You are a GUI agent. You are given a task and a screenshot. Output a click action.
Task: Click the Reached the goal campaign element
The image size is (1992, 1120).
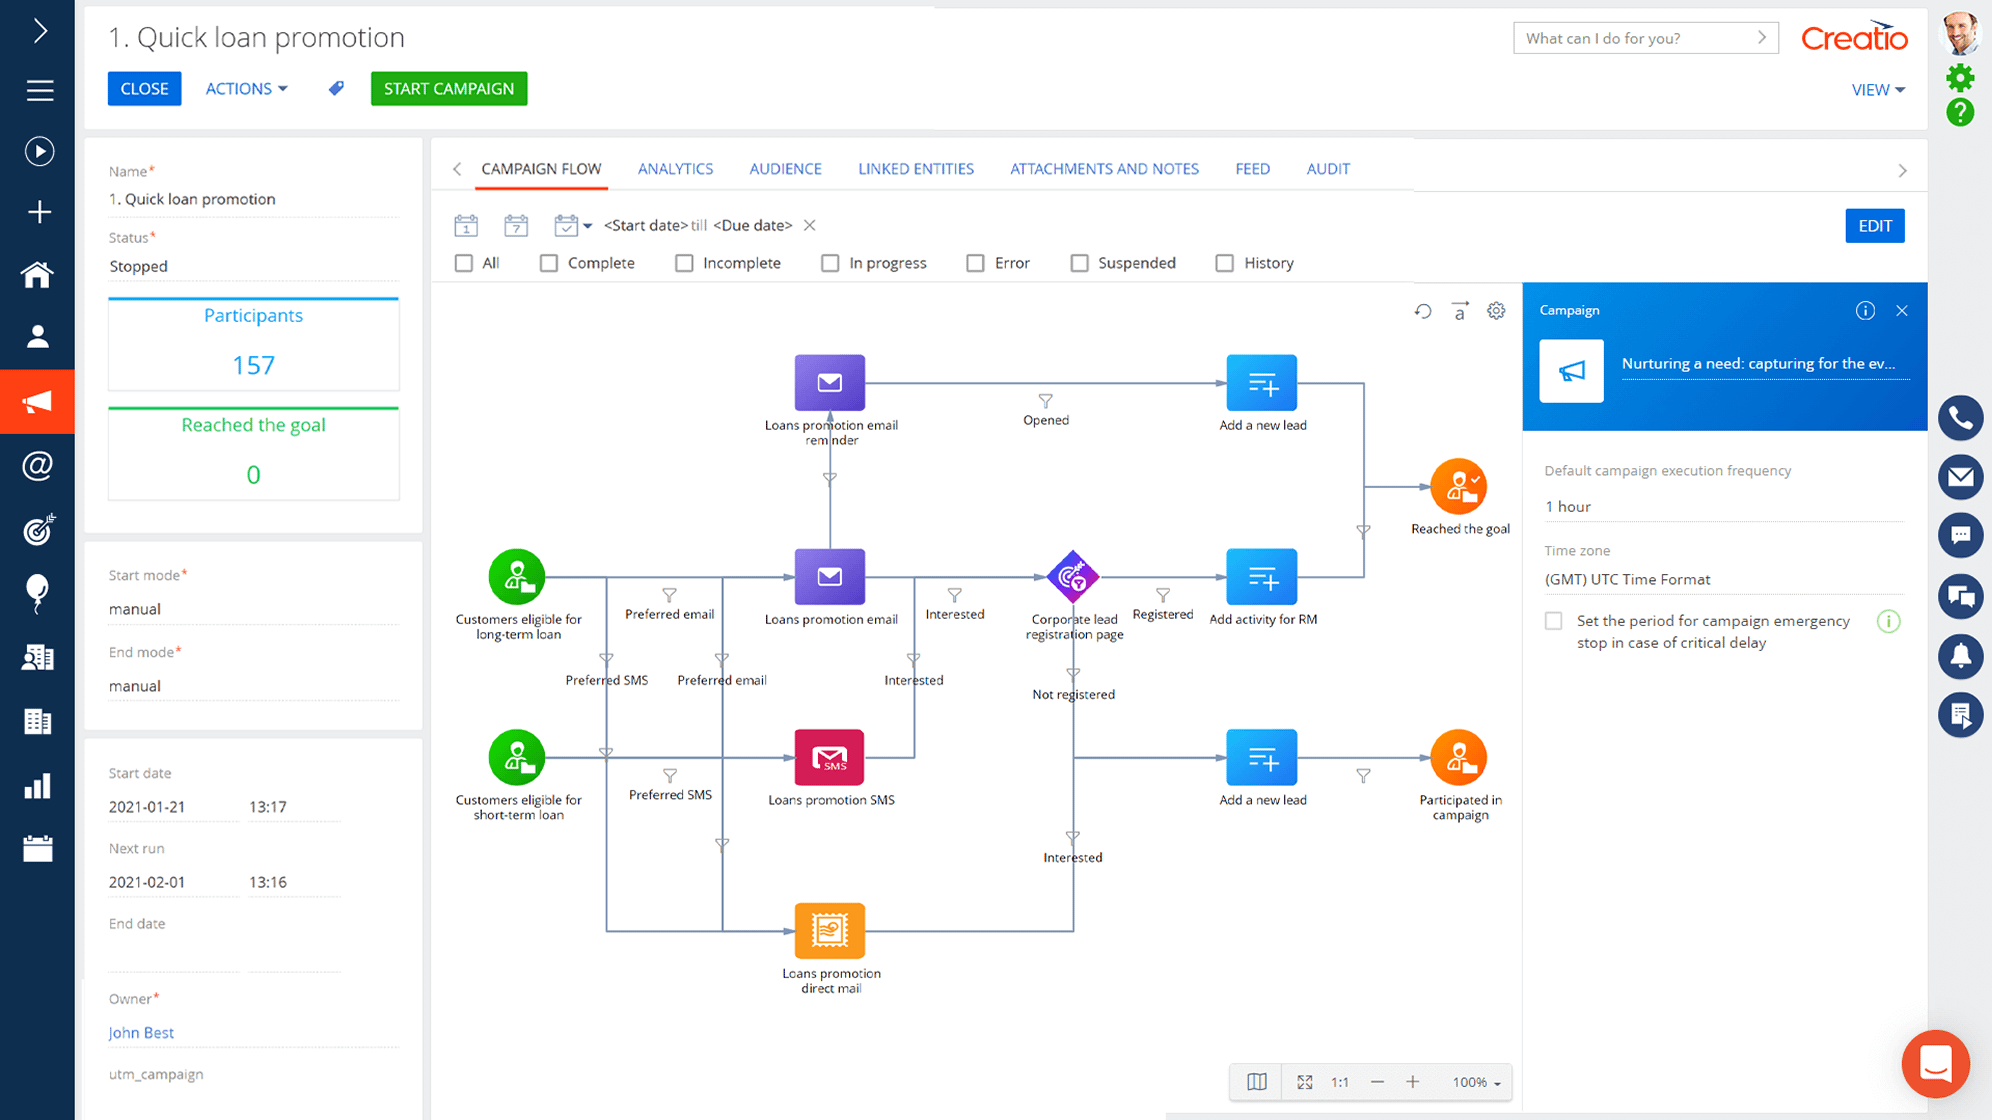click(1459, 488)
